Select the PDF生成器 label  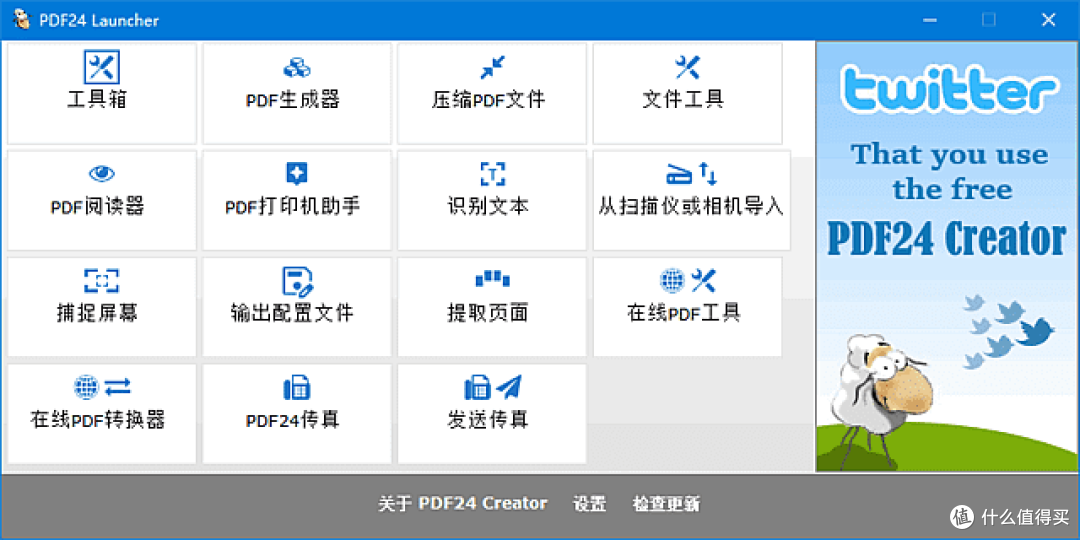(293, 101)
